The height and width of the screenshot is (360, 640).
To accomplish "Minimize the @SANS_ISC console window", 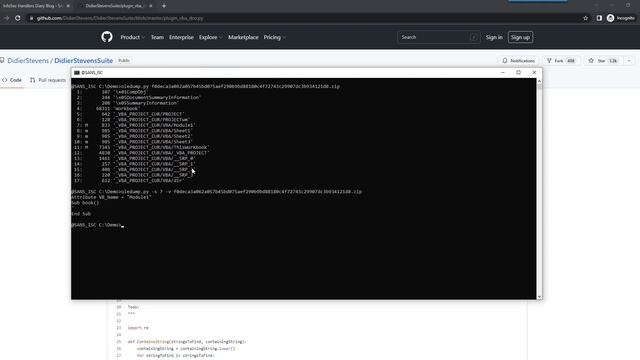I will tap(503, 72).
